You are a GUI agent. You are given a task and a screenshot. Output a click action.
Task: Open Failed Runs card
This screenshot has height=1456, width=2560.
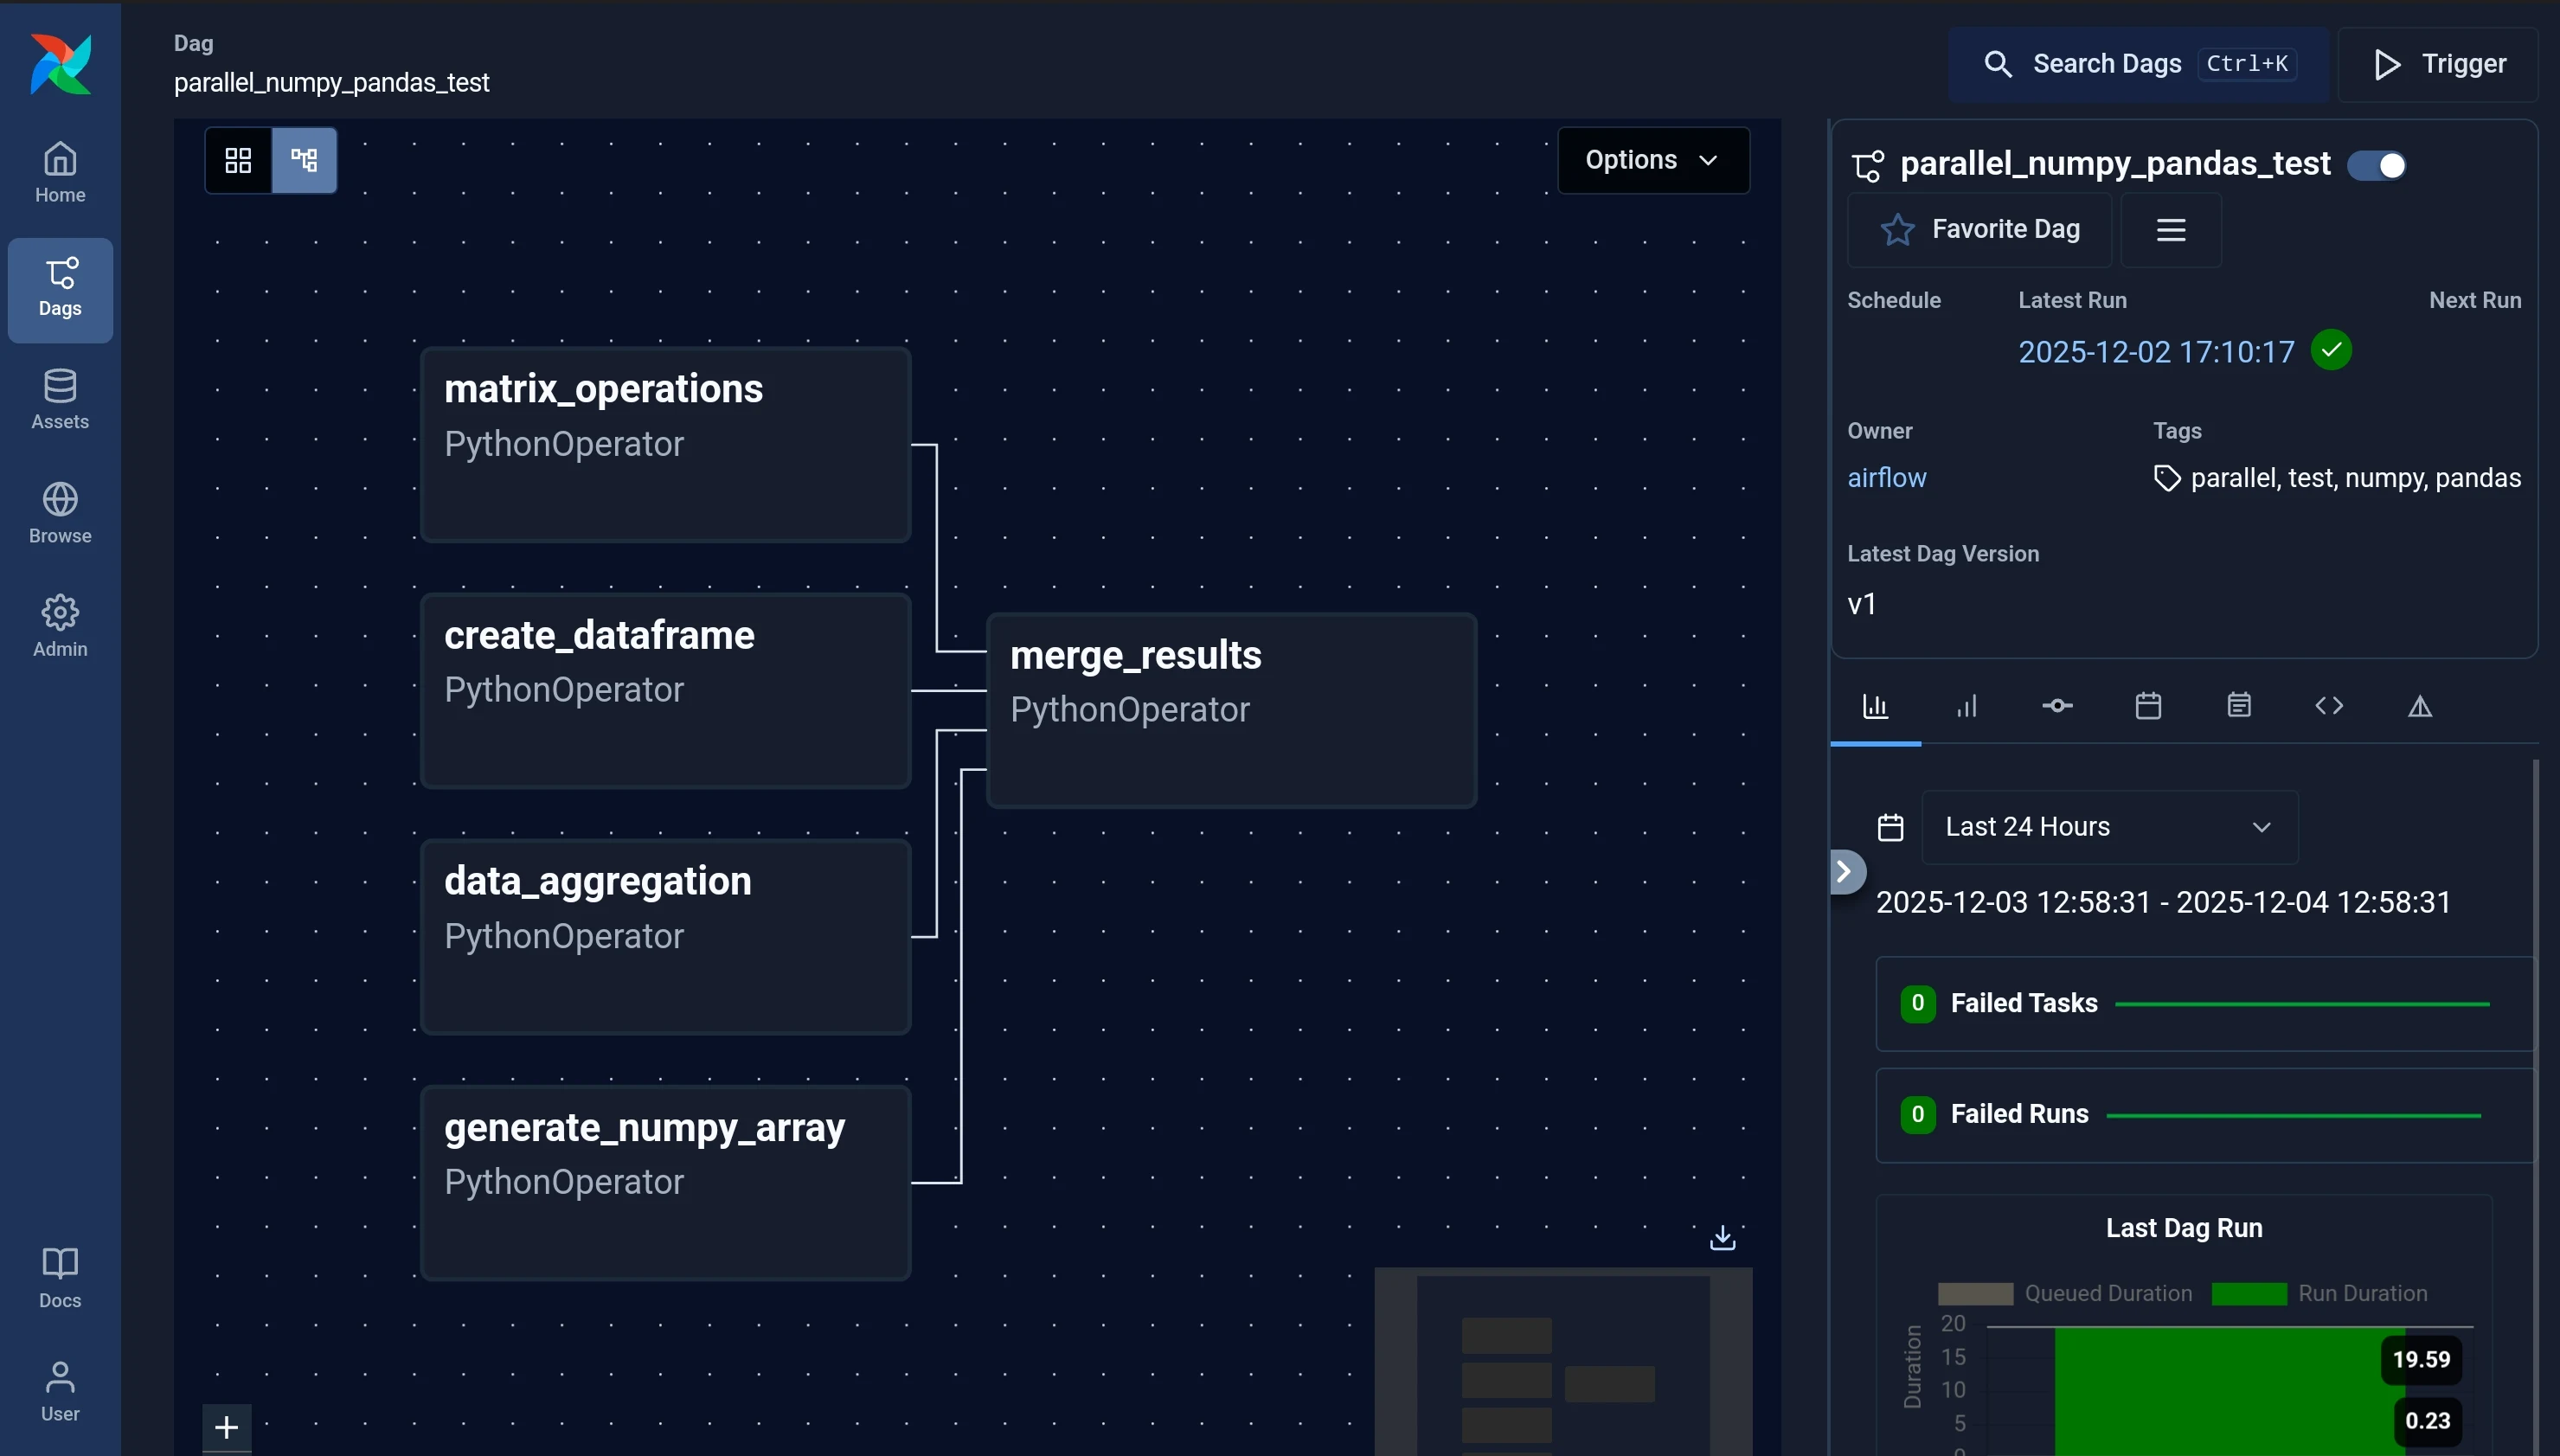(2204, 1114)
